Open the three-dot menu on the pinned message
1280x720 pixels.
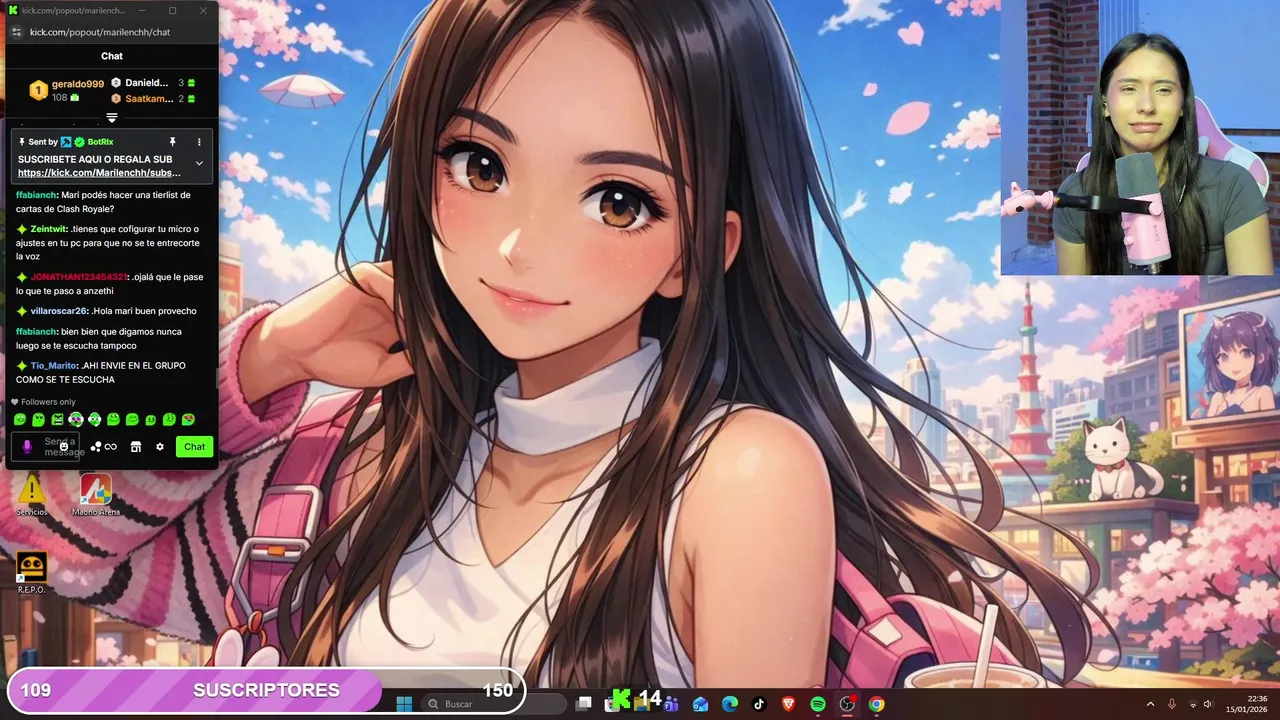[x=199, y=142]
